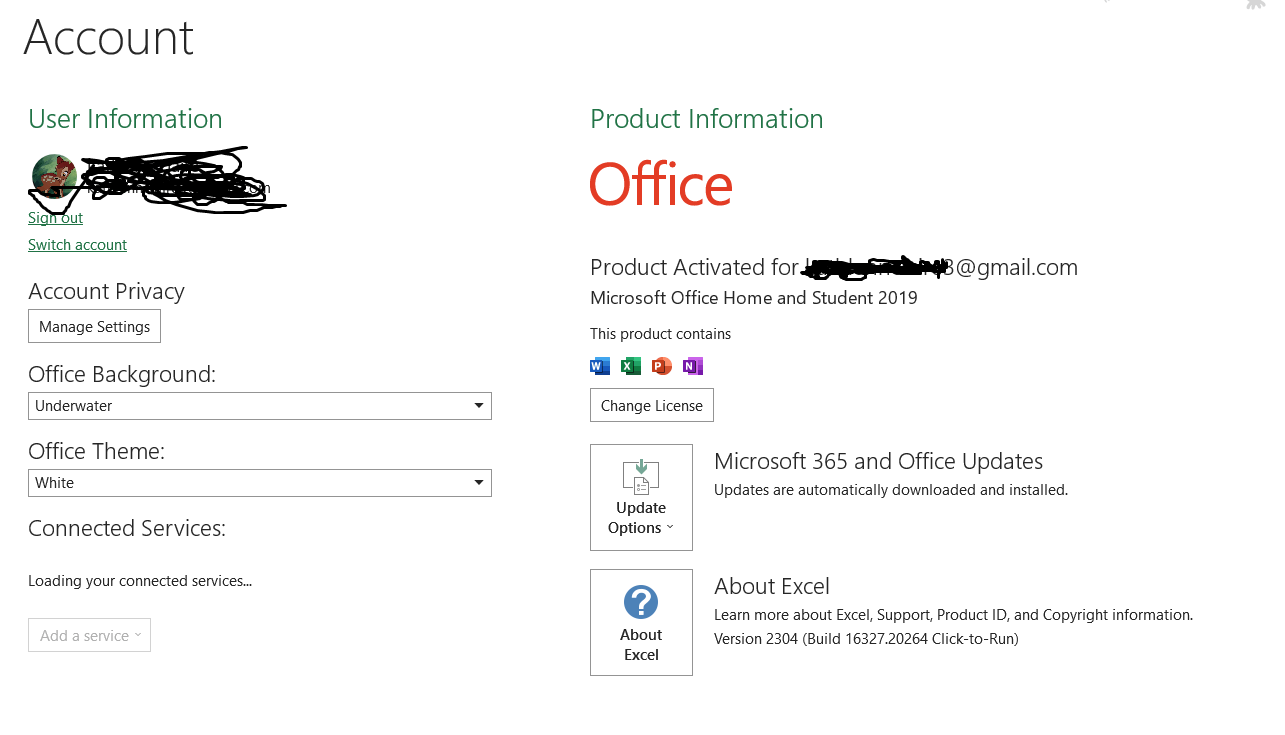
Task: Click the Update Options button
Action: tap(641, 497)
